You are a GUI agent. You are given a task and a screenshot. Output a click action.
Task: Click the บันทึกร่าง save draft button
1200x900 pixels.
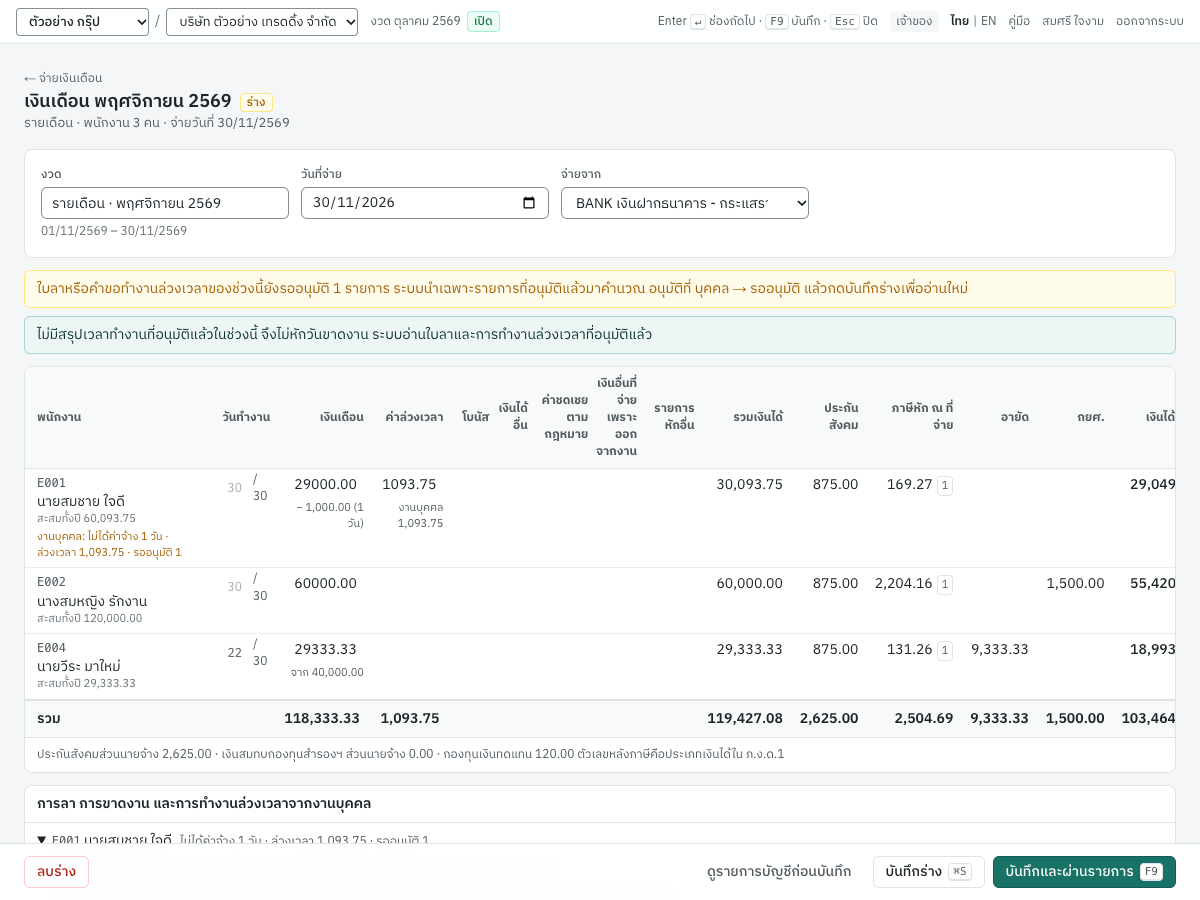click(x=929, y=872)
